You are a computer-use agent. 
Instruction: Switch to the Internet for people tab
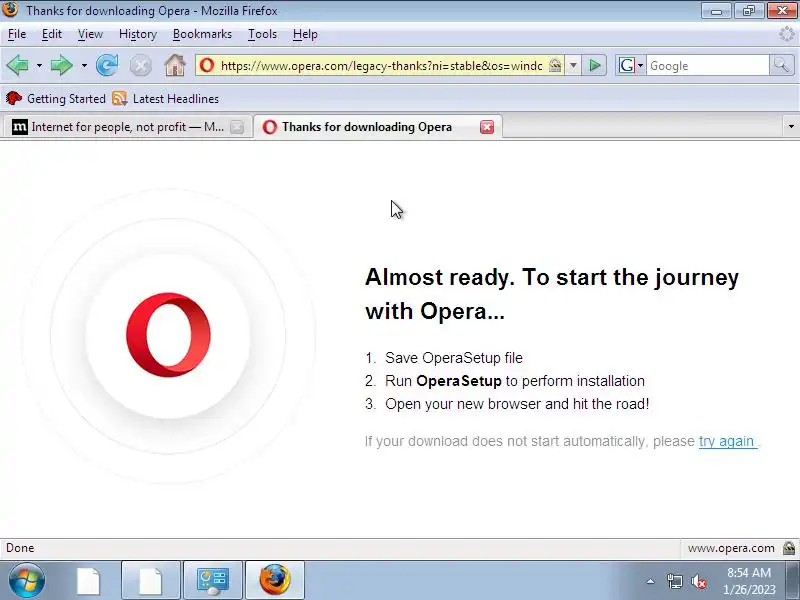click(x=127, y=127)
